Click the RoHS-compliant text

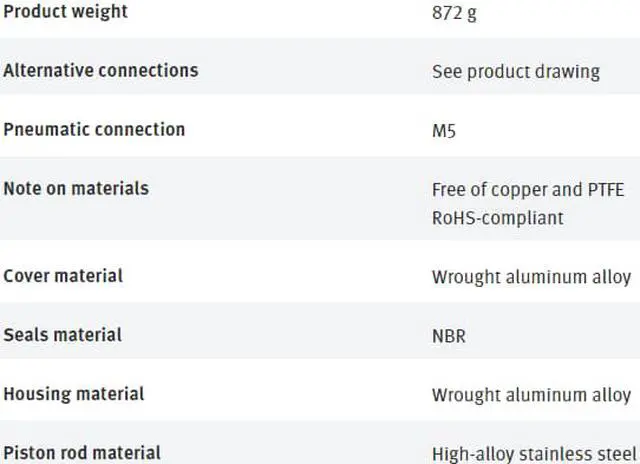pyautogui.click(x=498, y=217)
